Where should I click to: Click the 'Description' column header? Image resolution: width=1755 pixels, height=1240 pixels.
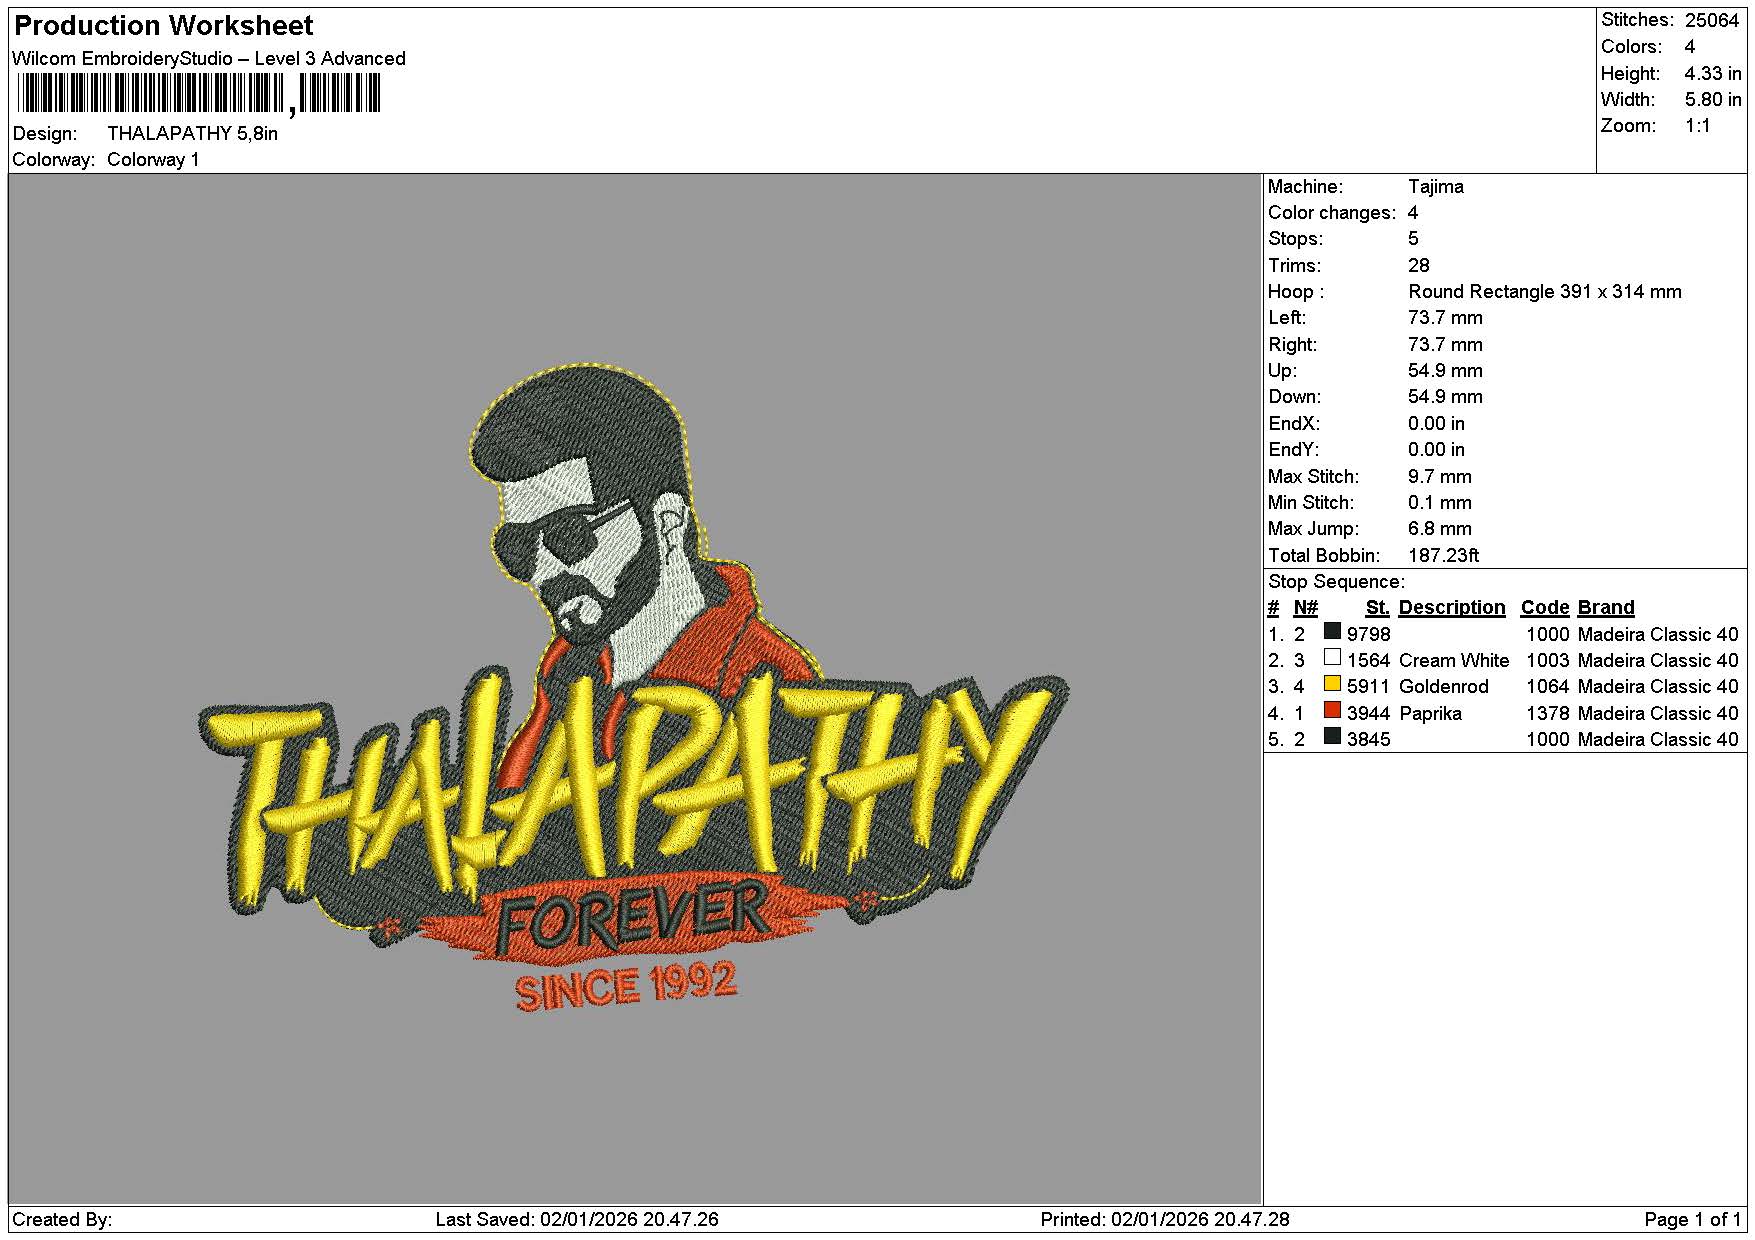click(1452, 608)
